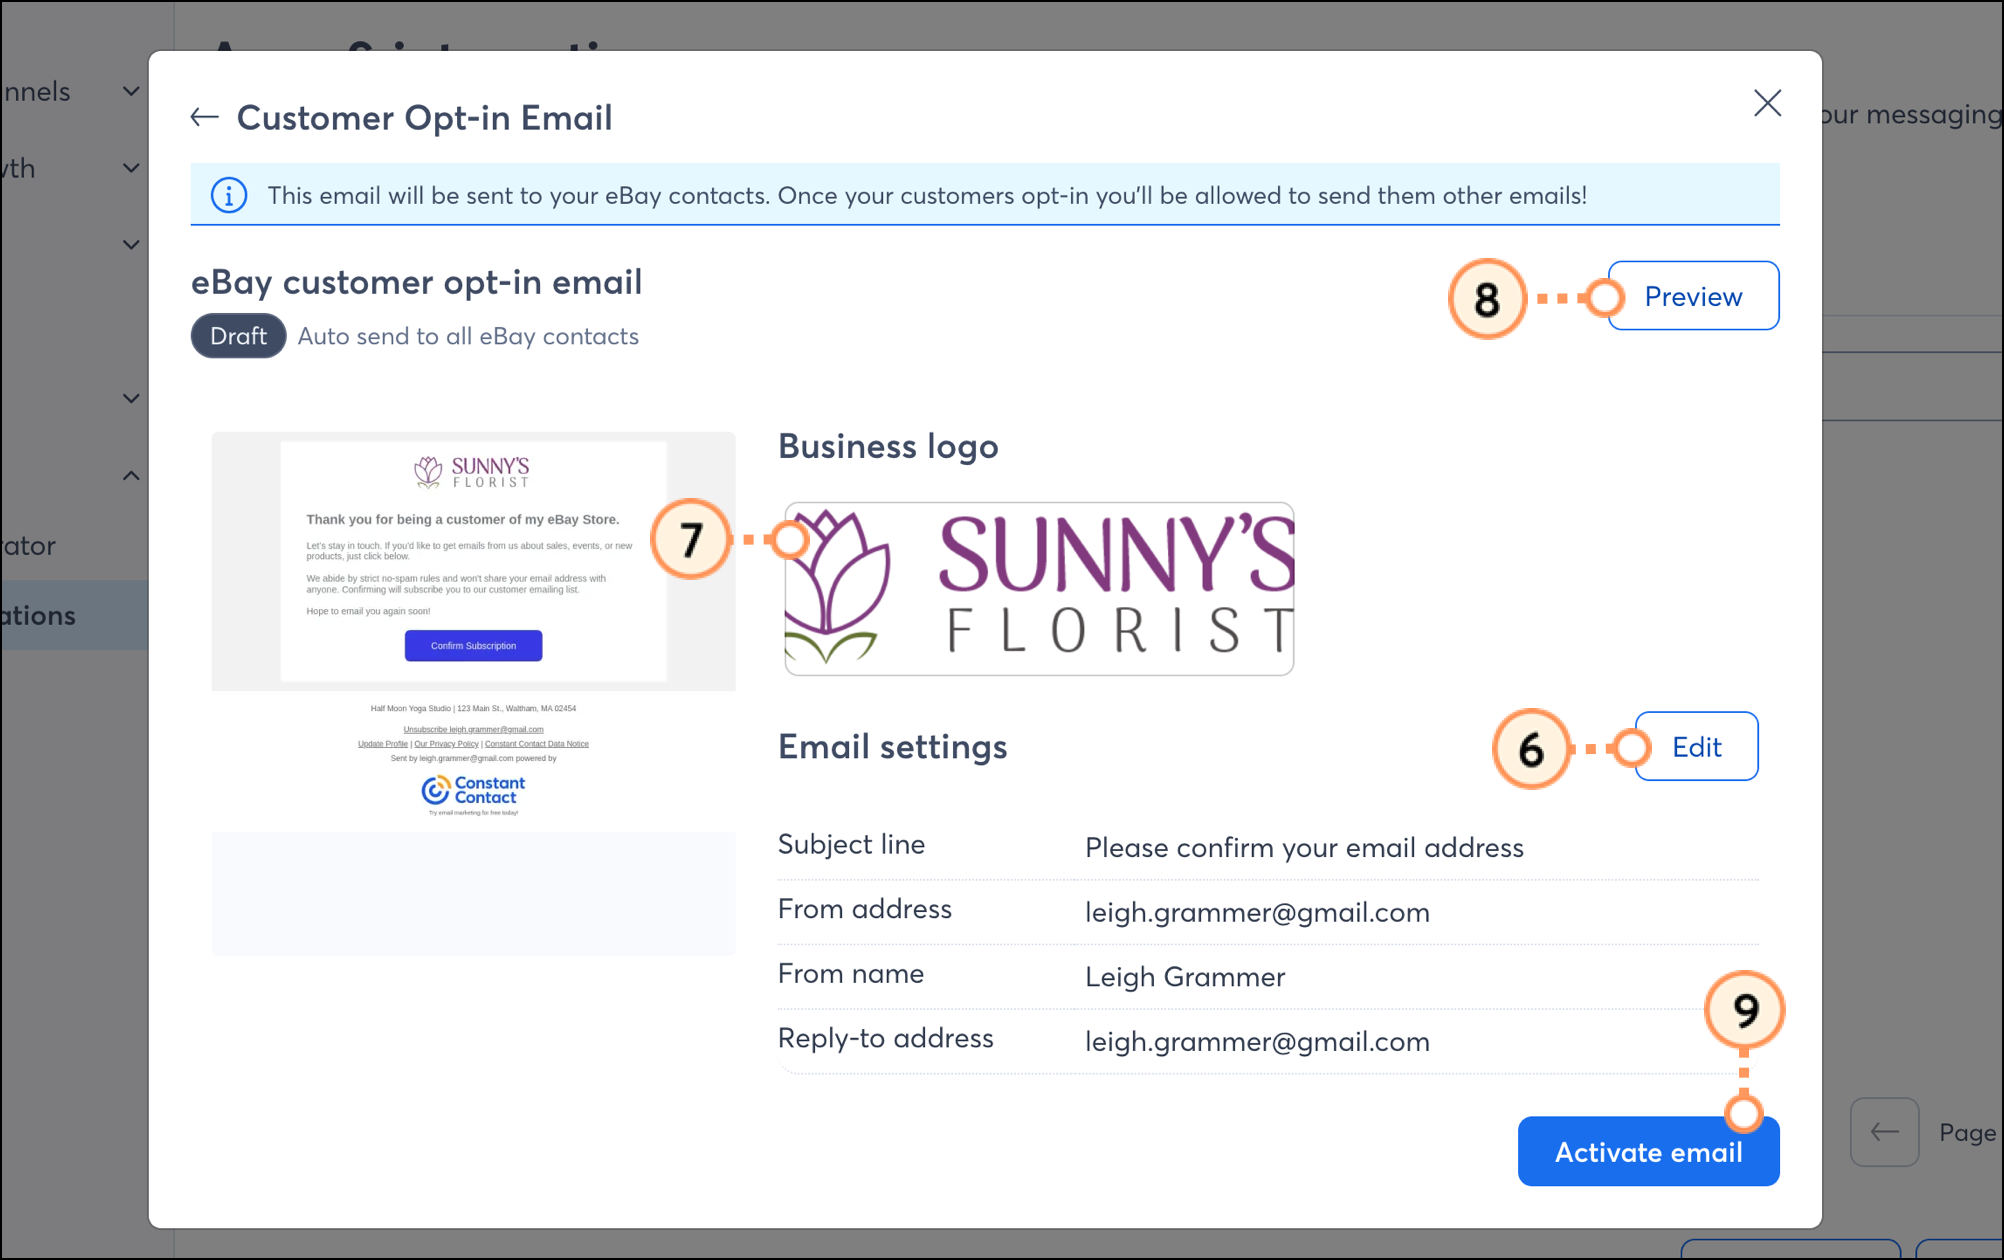Activate the opt-in email
This screenshot has height=1260, width=2004.
click(x=1648, y=1152)
